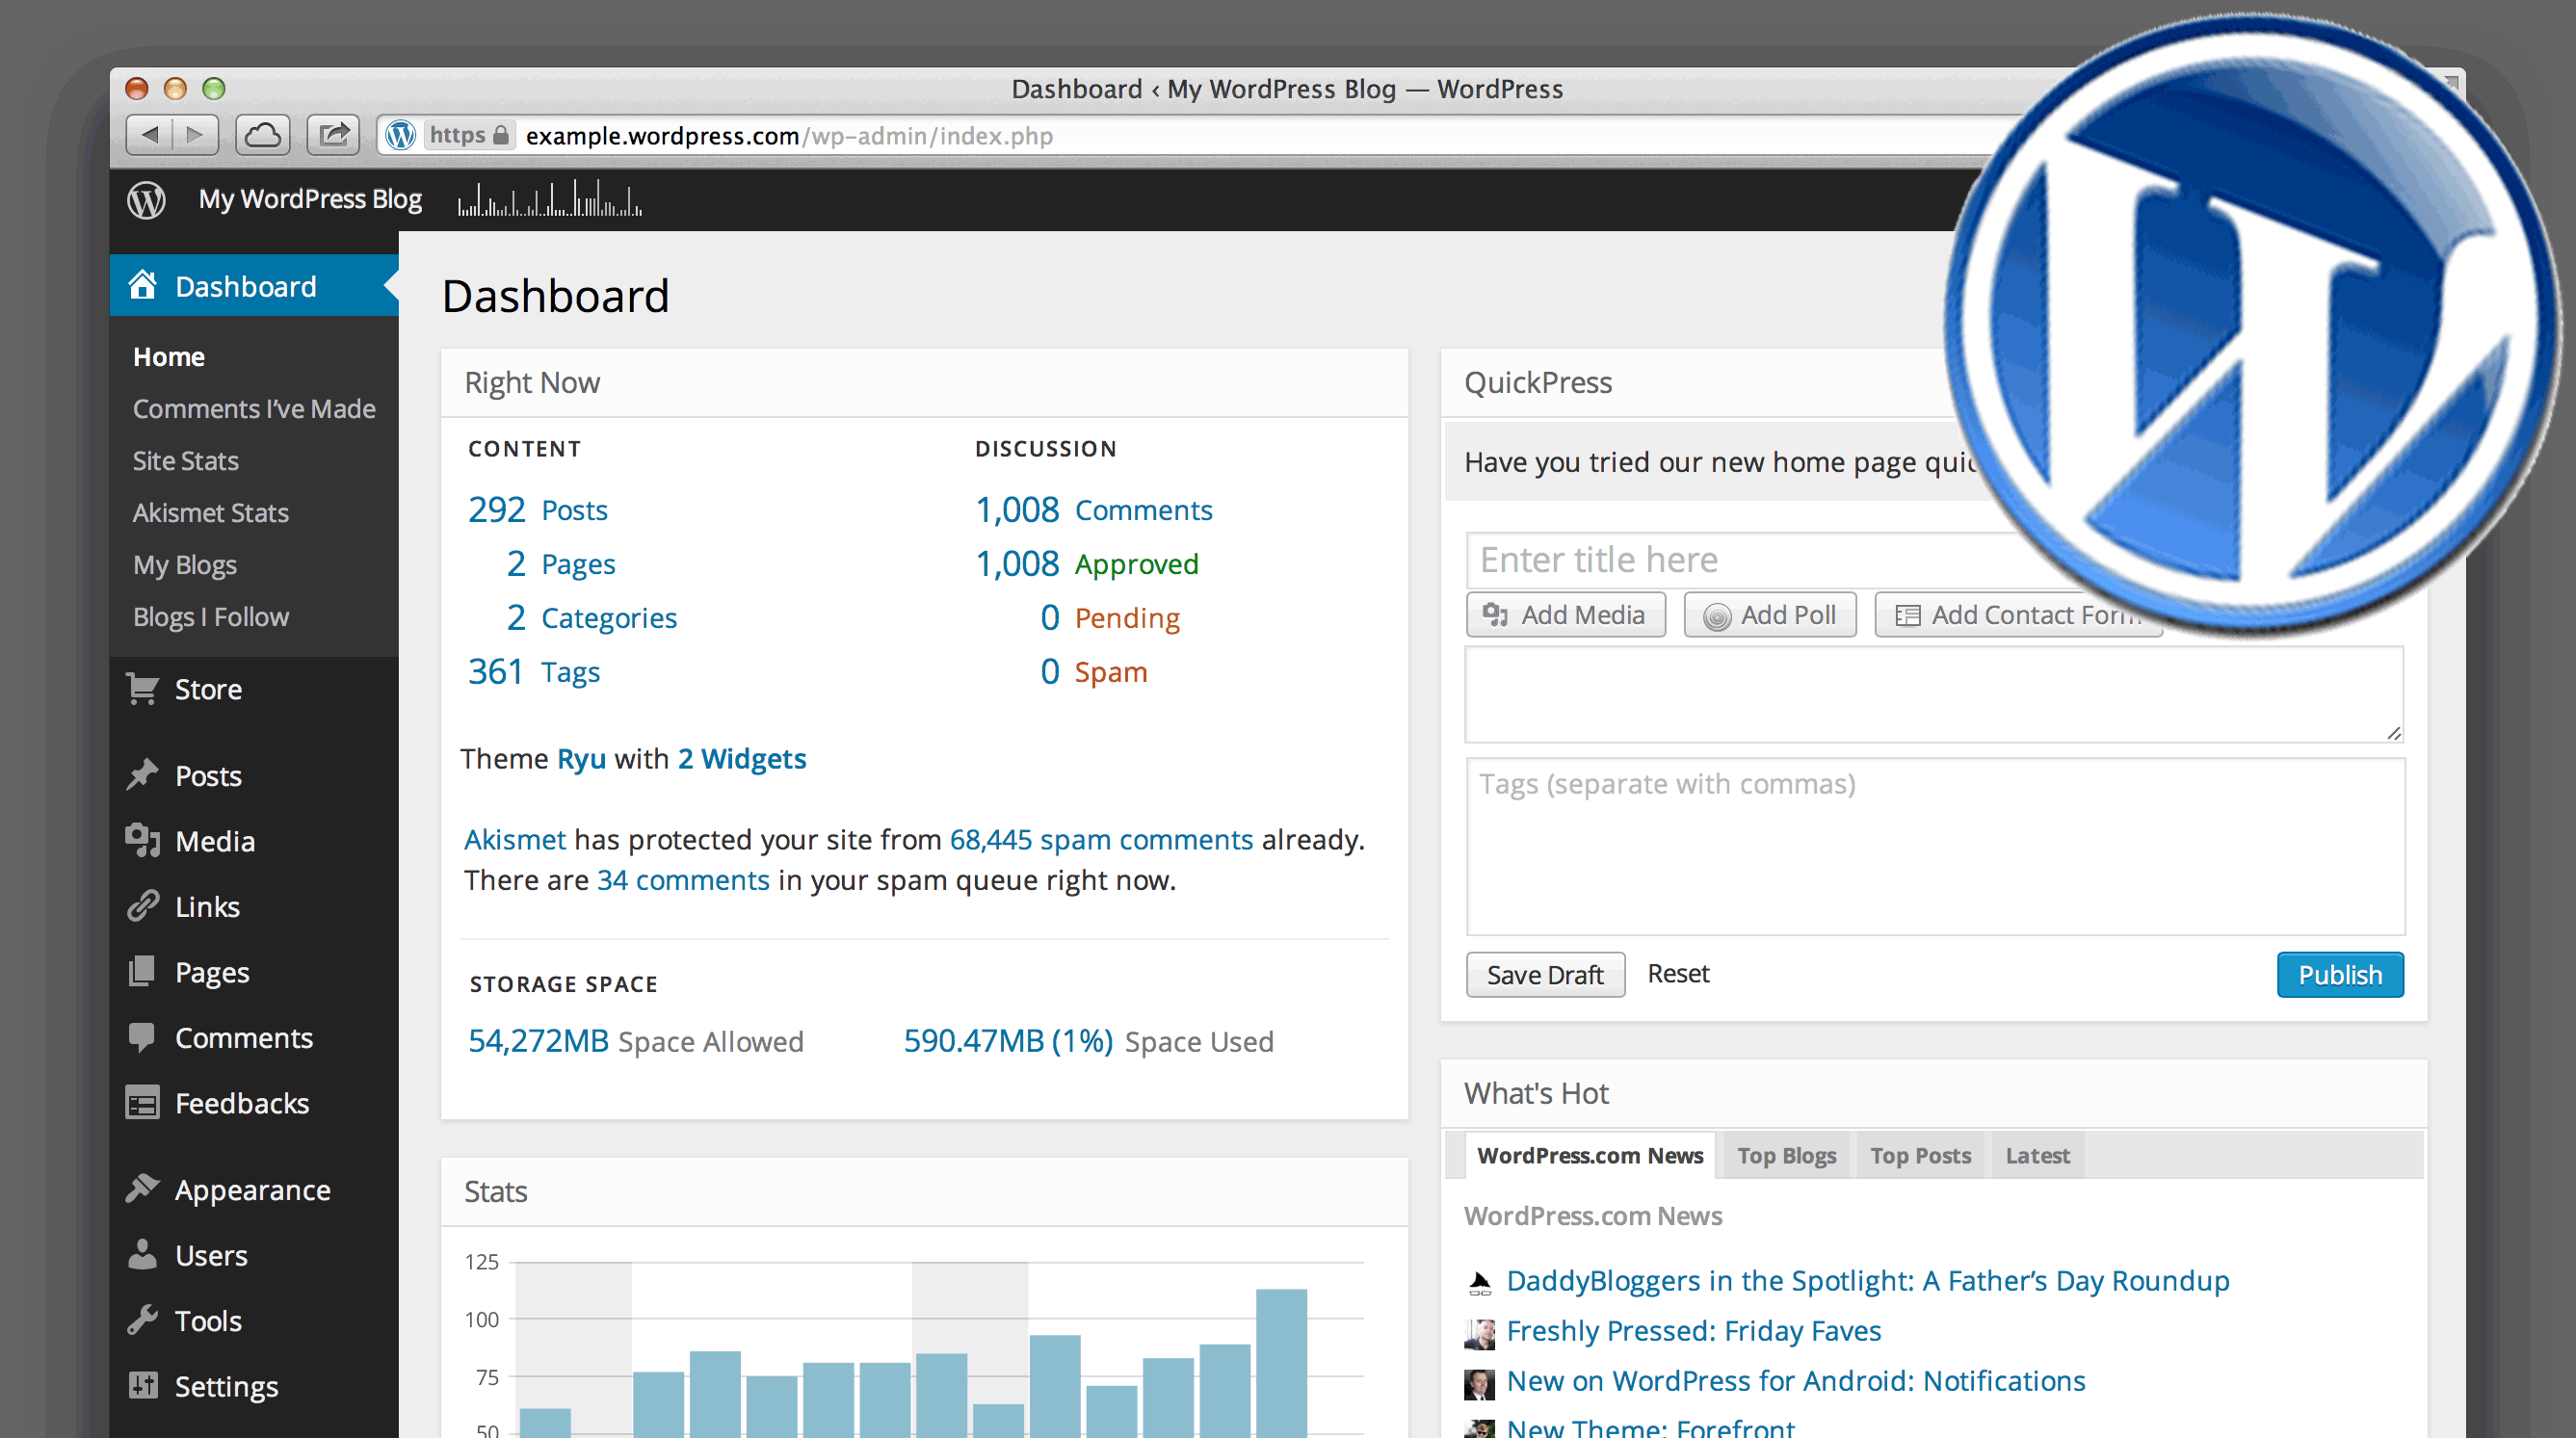Open the Approved comments link
Screen dimensions: 2576x1438
(x=1136, y=564)
